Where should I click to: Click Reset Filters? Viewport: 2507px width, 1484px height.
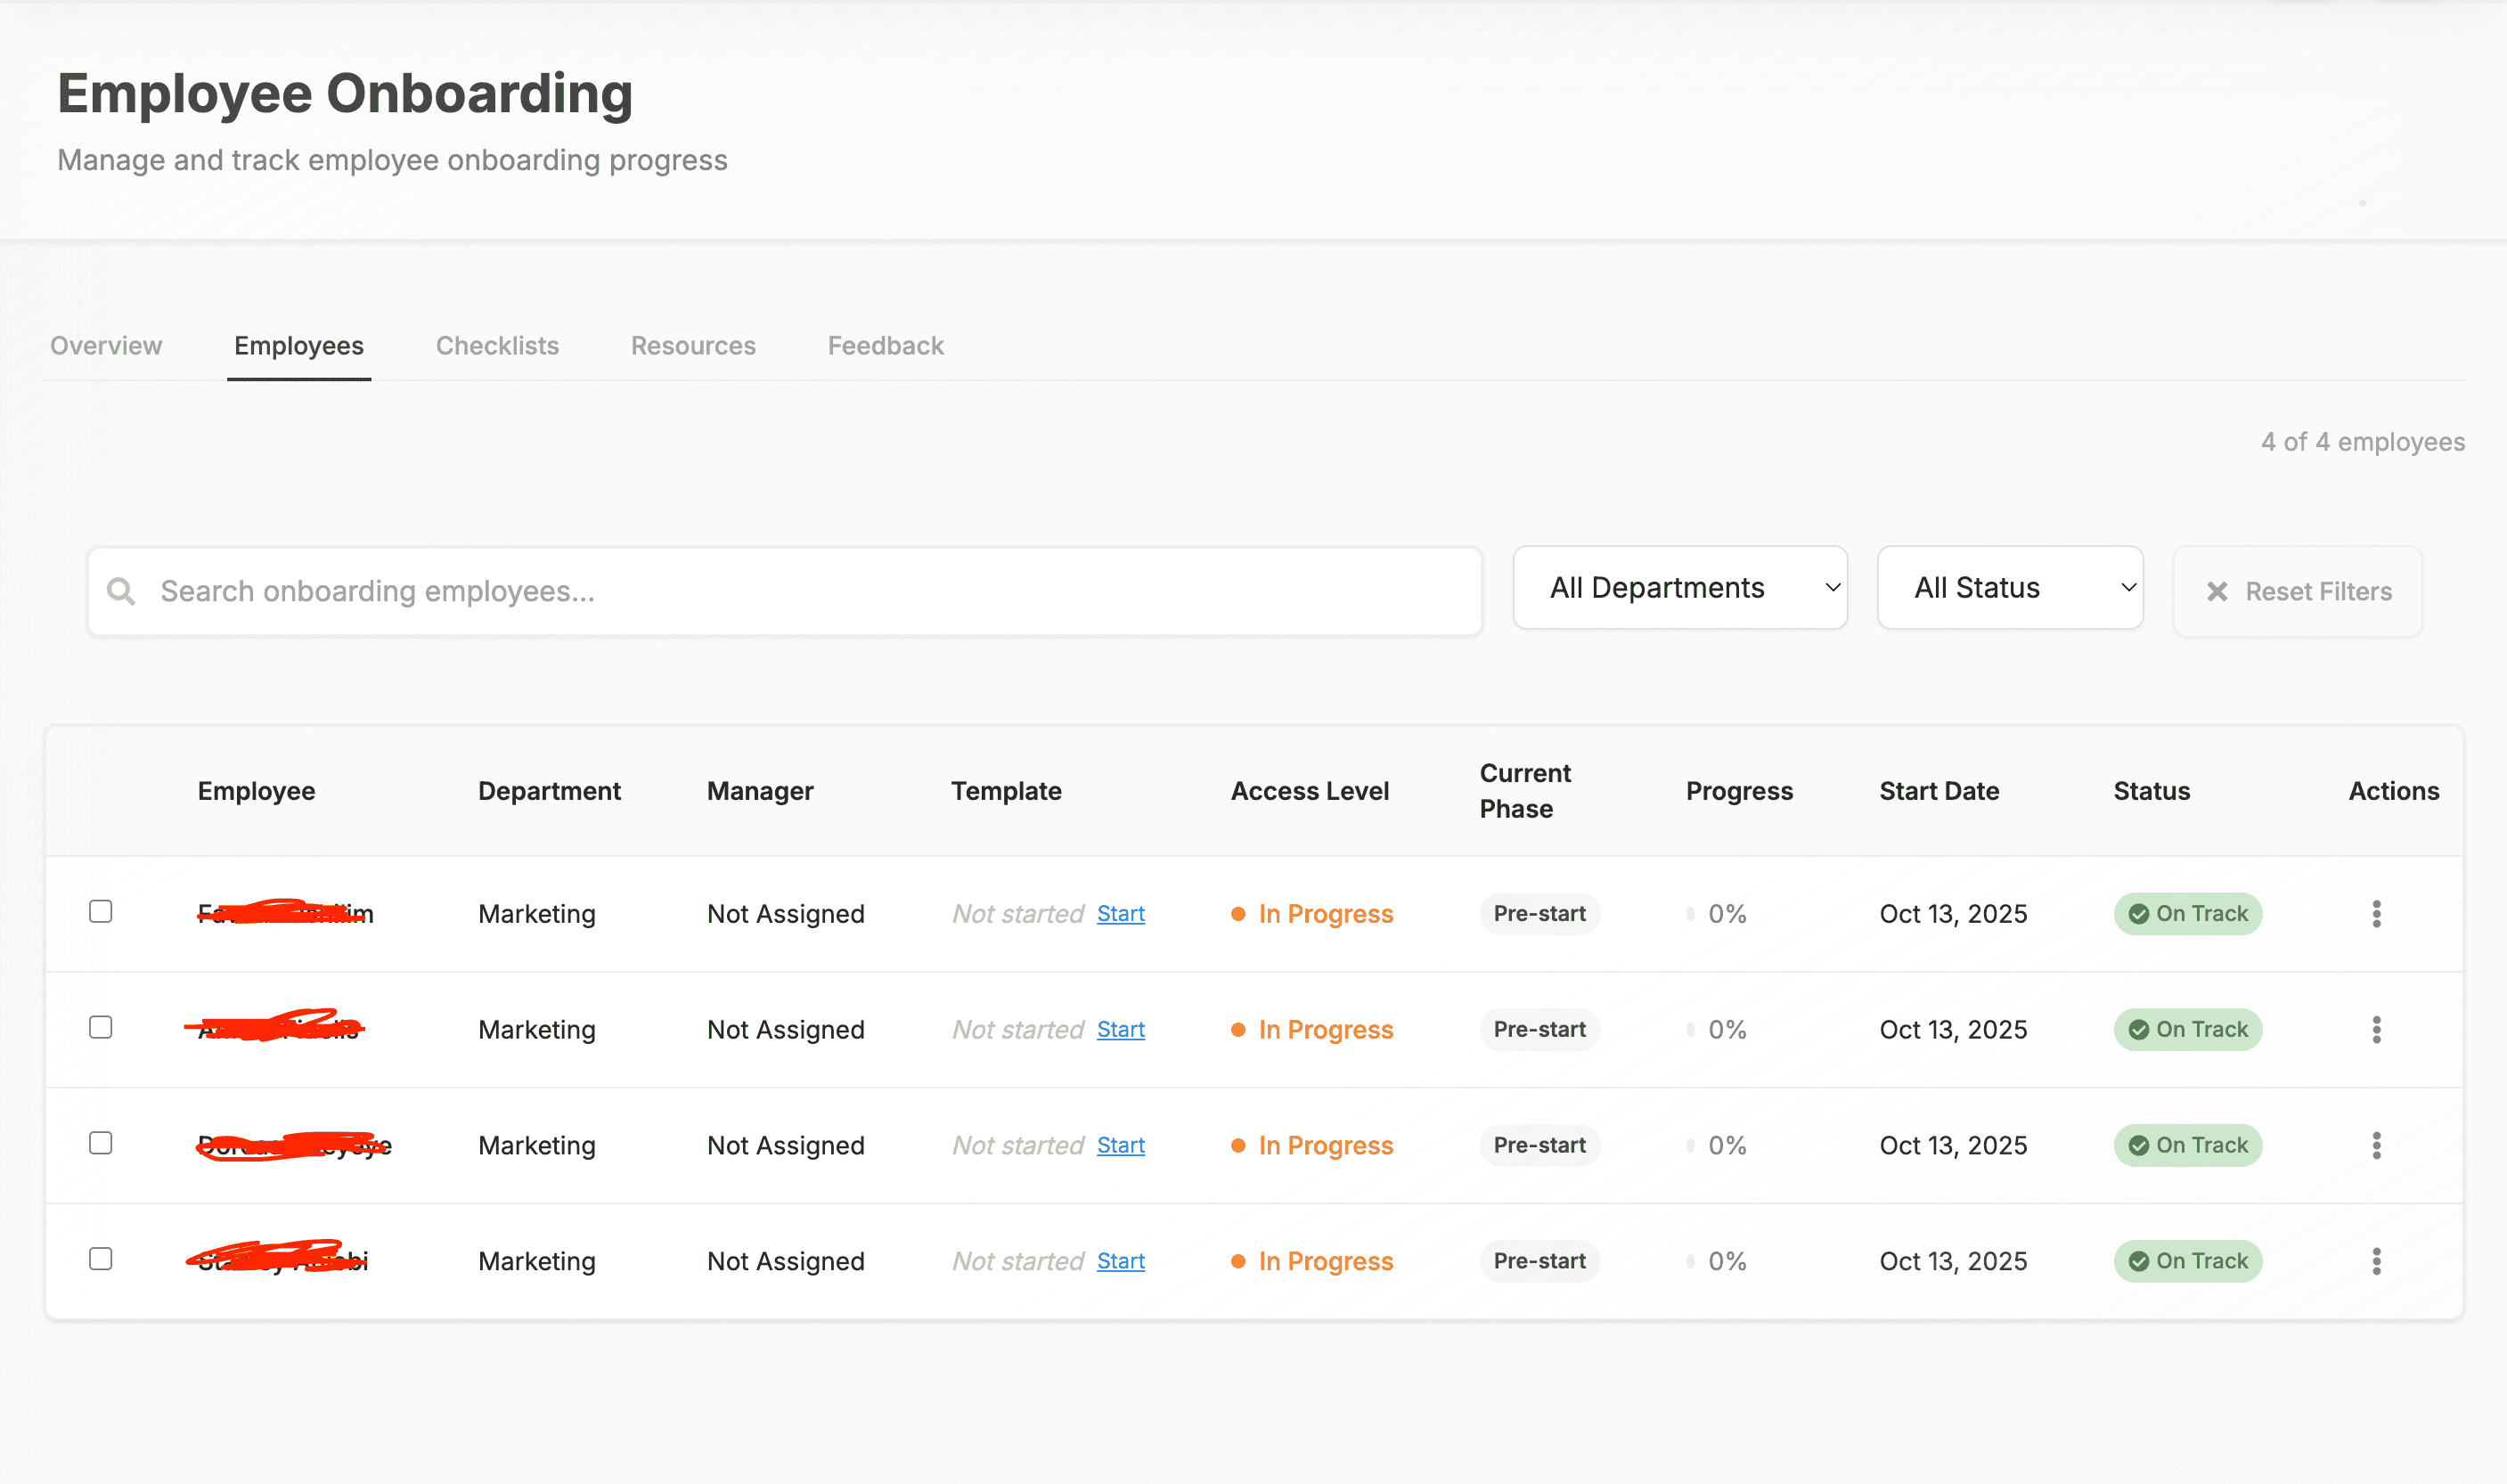tap(2297, 591)
